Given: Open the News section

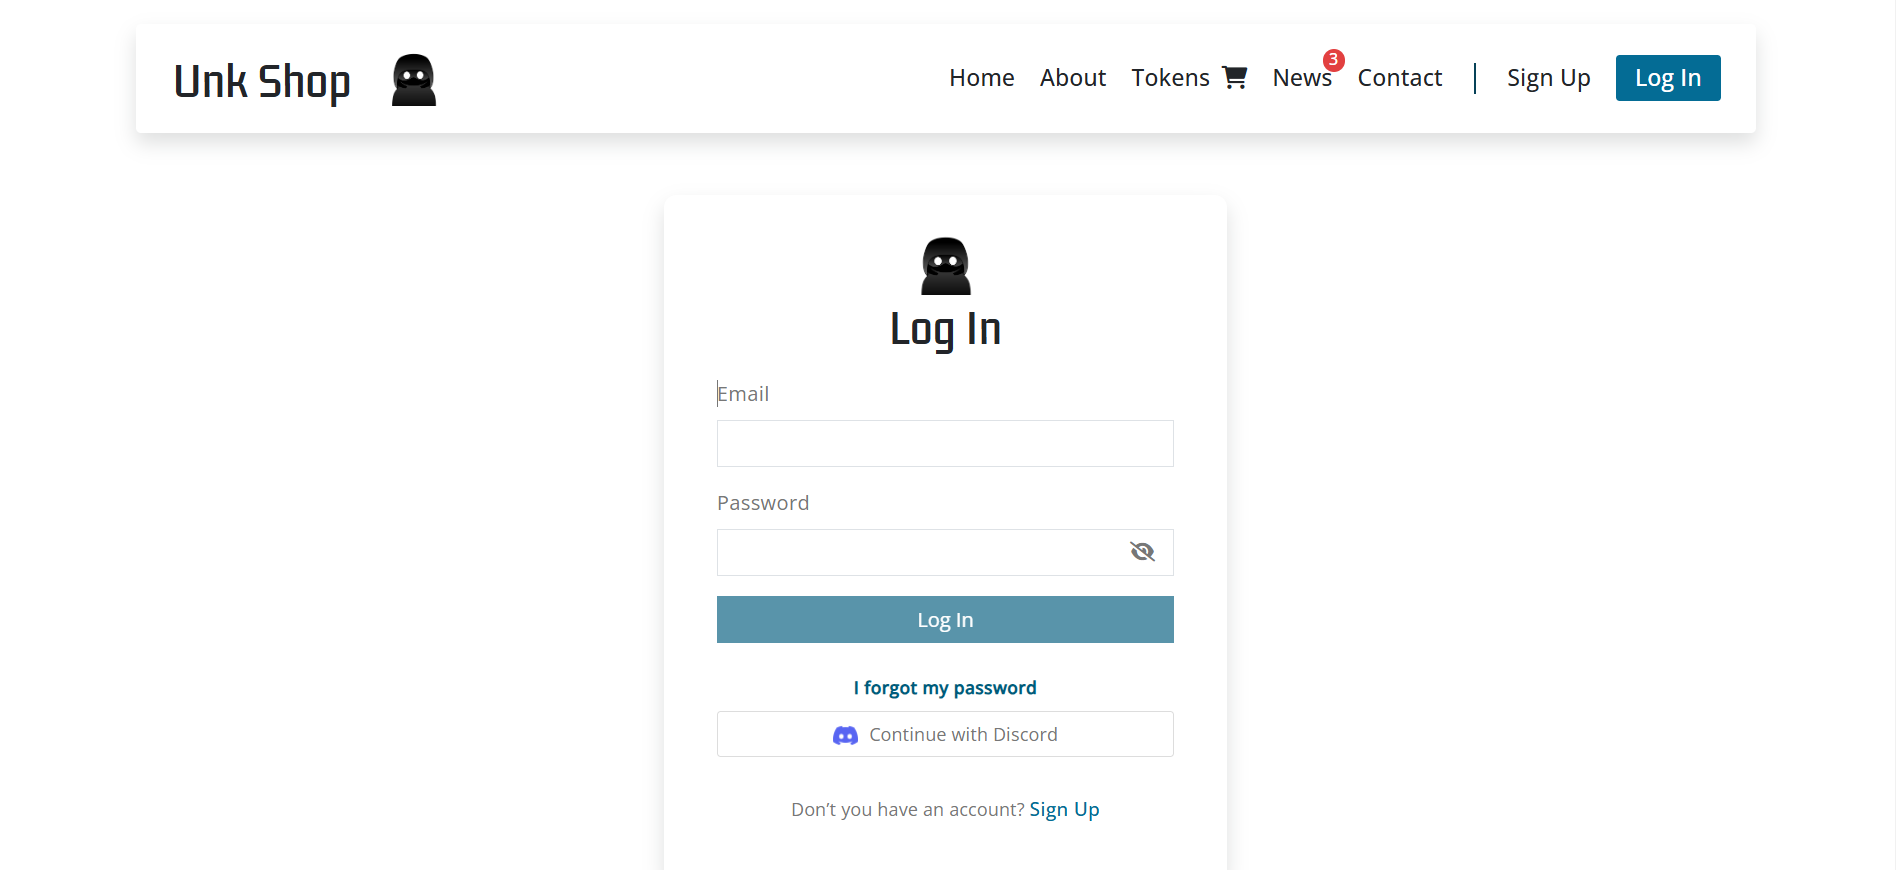Looking at the screenshot, I should pos(1302,78).
